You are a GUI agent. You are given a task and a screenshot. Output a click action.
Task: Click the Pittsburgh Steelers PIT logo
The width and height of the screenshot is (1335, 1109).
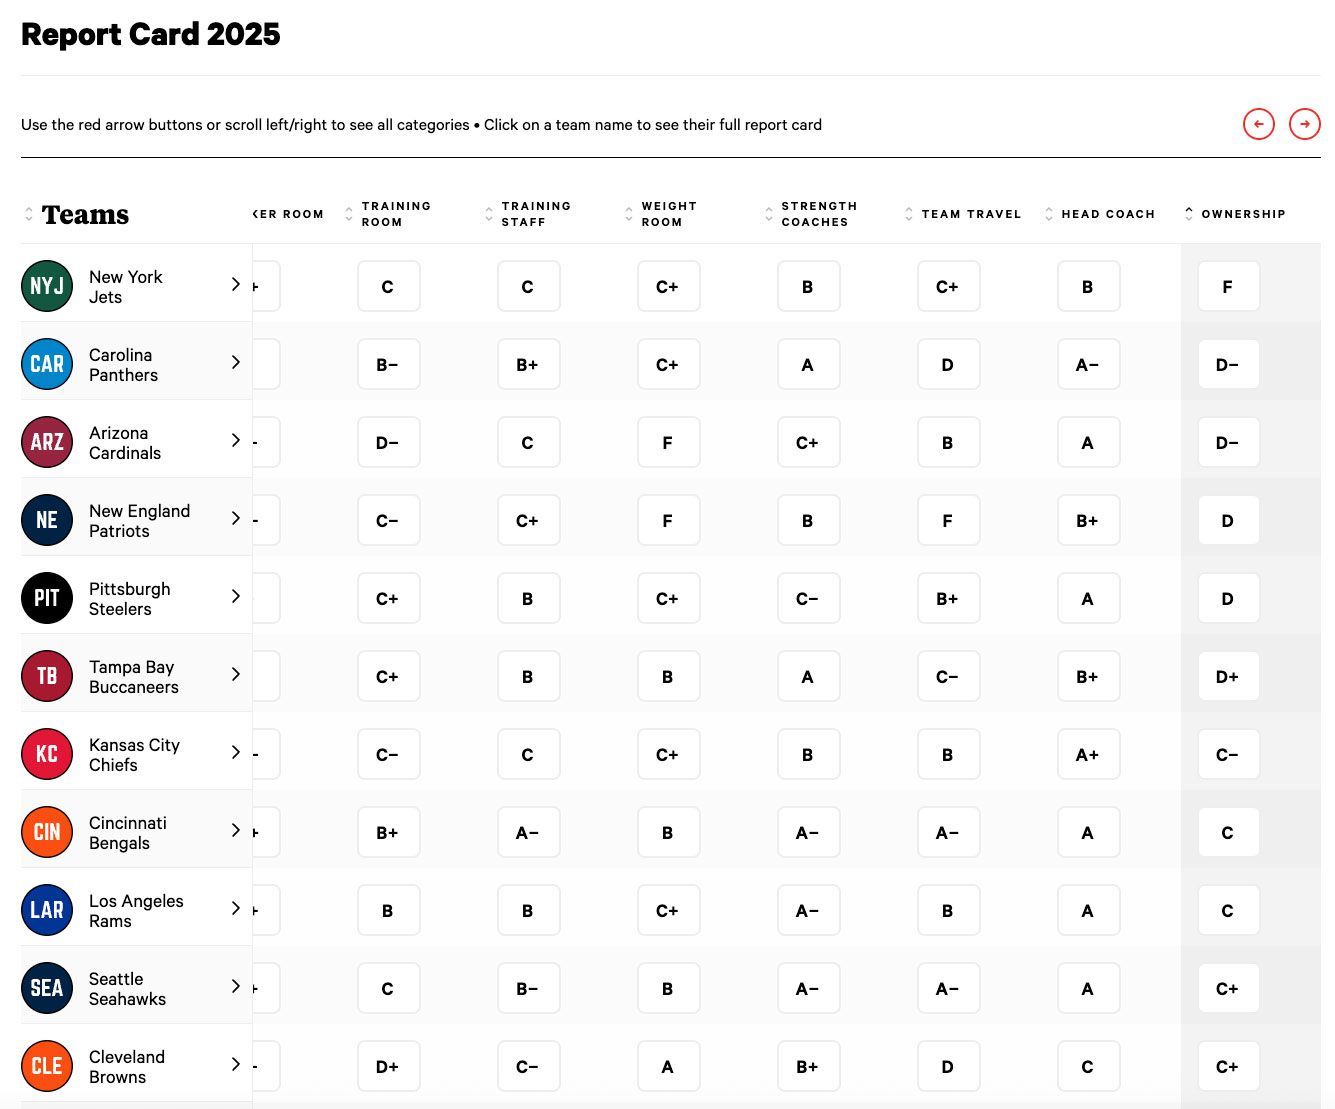tap(47, 598)
